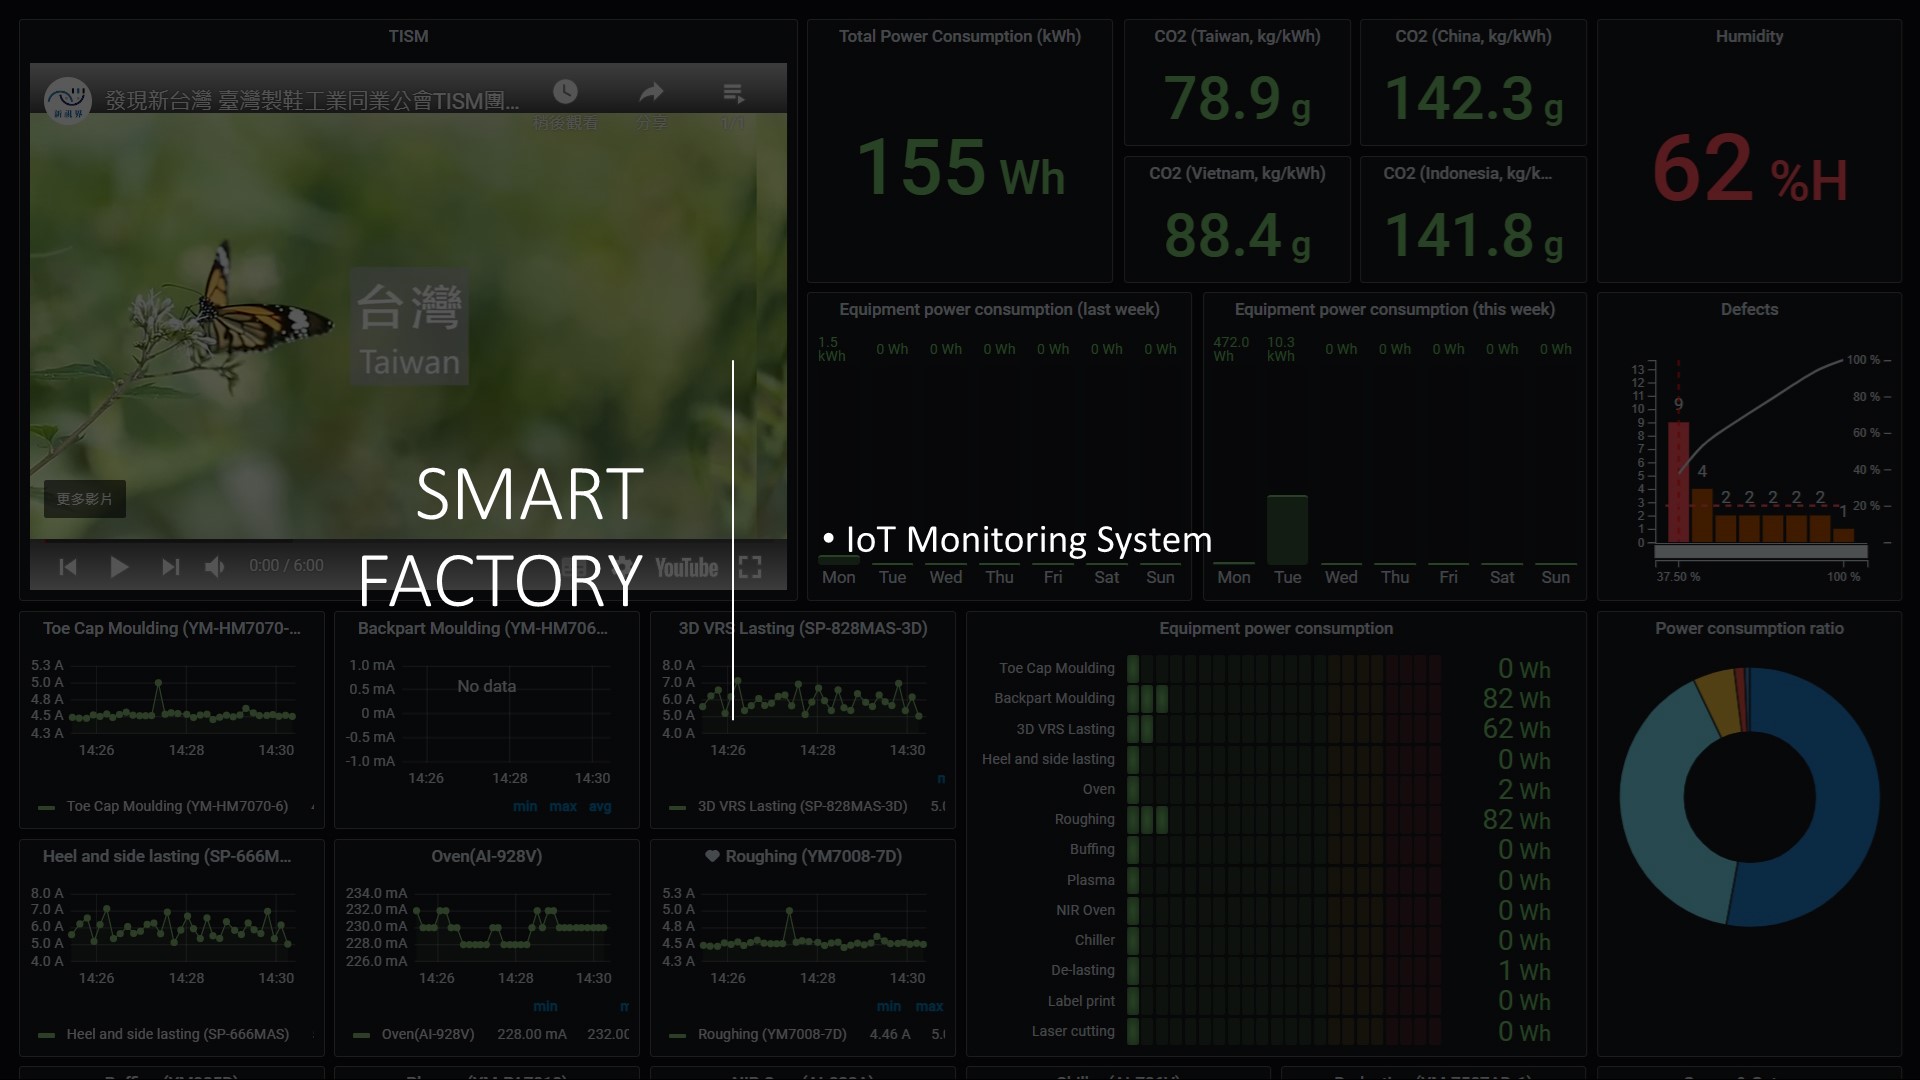This screenshot has height=1080, width=1920.
Task: Sort Roughing legend by max column
Action: click(x=929, y=1006)
